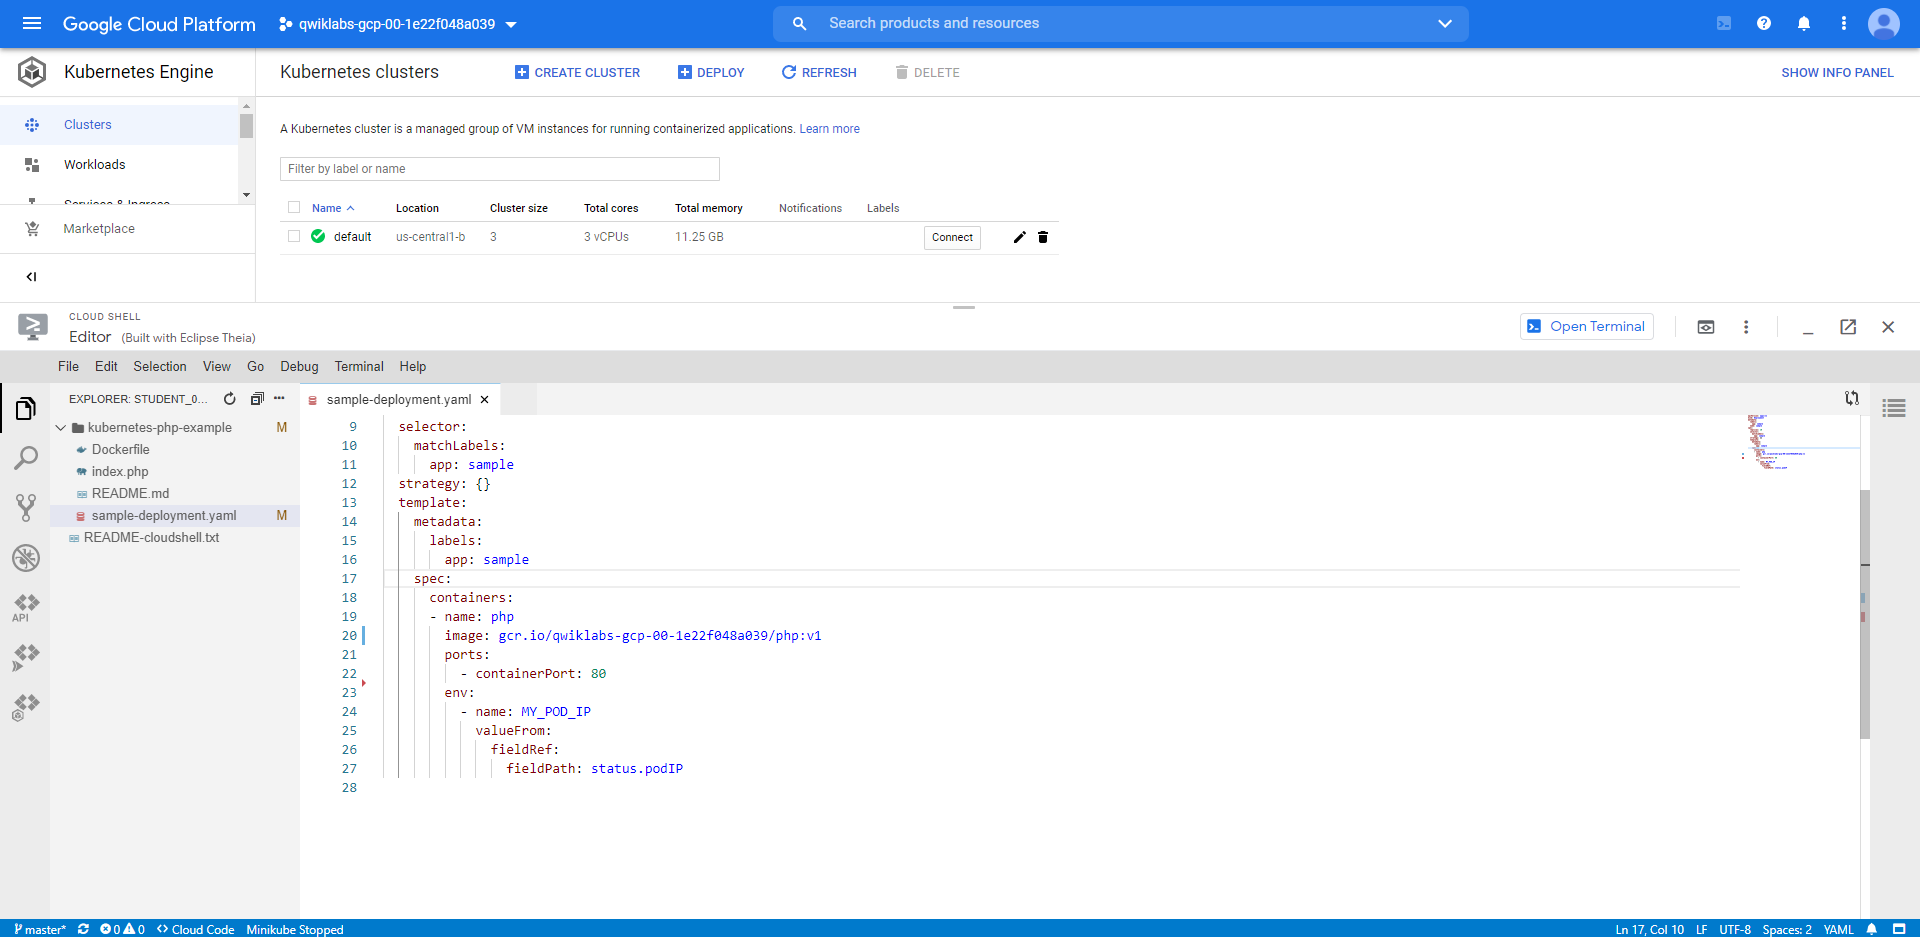Select all clusters header checkbox
The image size is (1920, 937).
pos(294,208)
